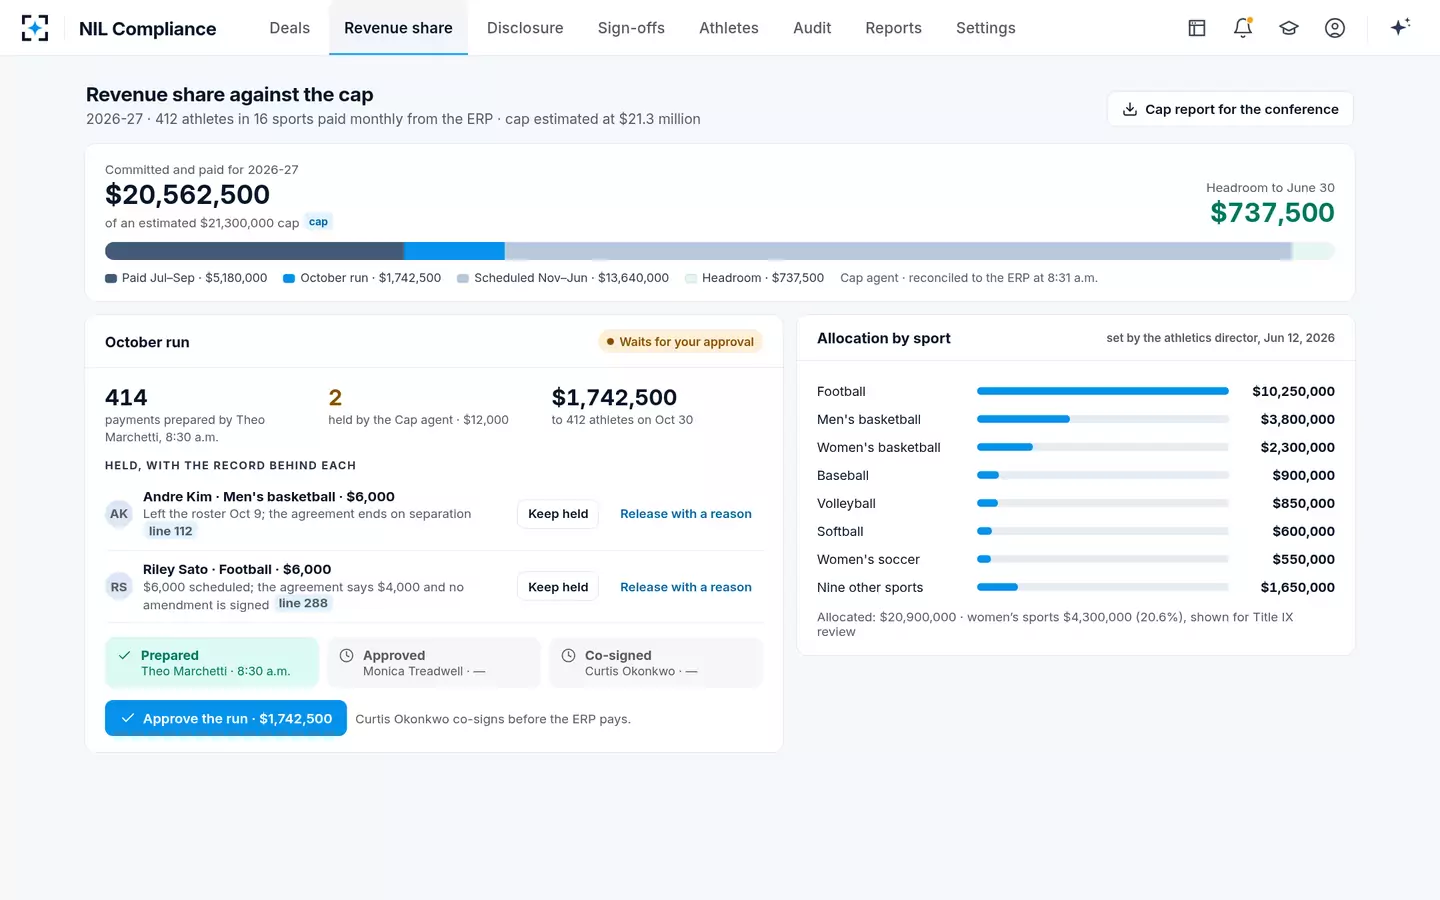Click the $20,562,500 committed total
The width and height of the screenshot is (1440, 900).
(187, 194)
